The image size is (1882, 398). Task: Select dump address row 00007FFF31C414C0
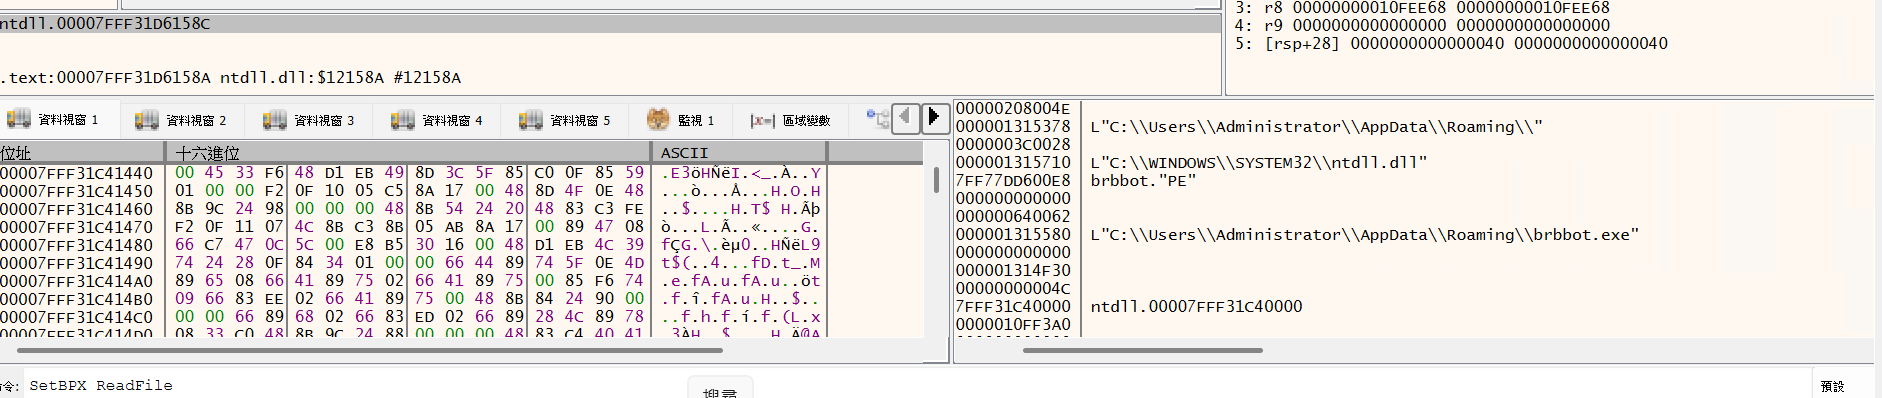click(77, 317)
